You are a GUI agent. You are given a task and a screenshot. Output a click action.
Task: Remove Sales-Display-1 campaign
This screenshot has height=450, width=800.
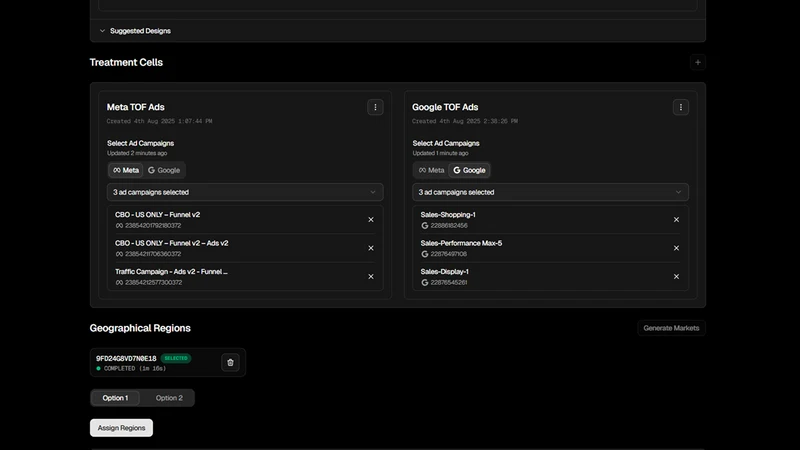tap(676, 277)
